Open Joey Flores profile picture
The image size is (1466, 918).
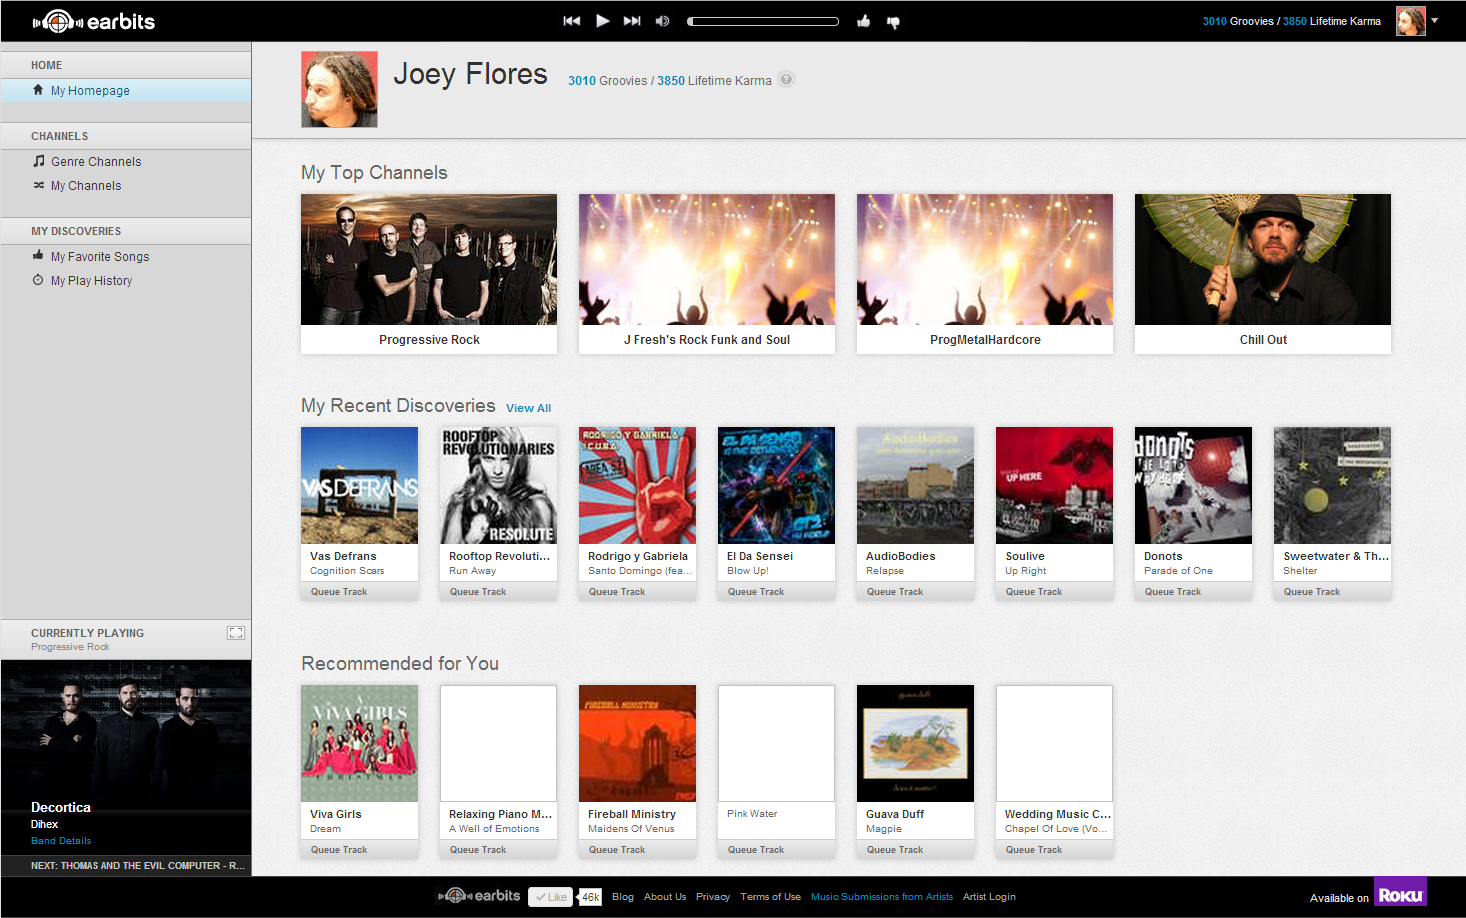340,90
